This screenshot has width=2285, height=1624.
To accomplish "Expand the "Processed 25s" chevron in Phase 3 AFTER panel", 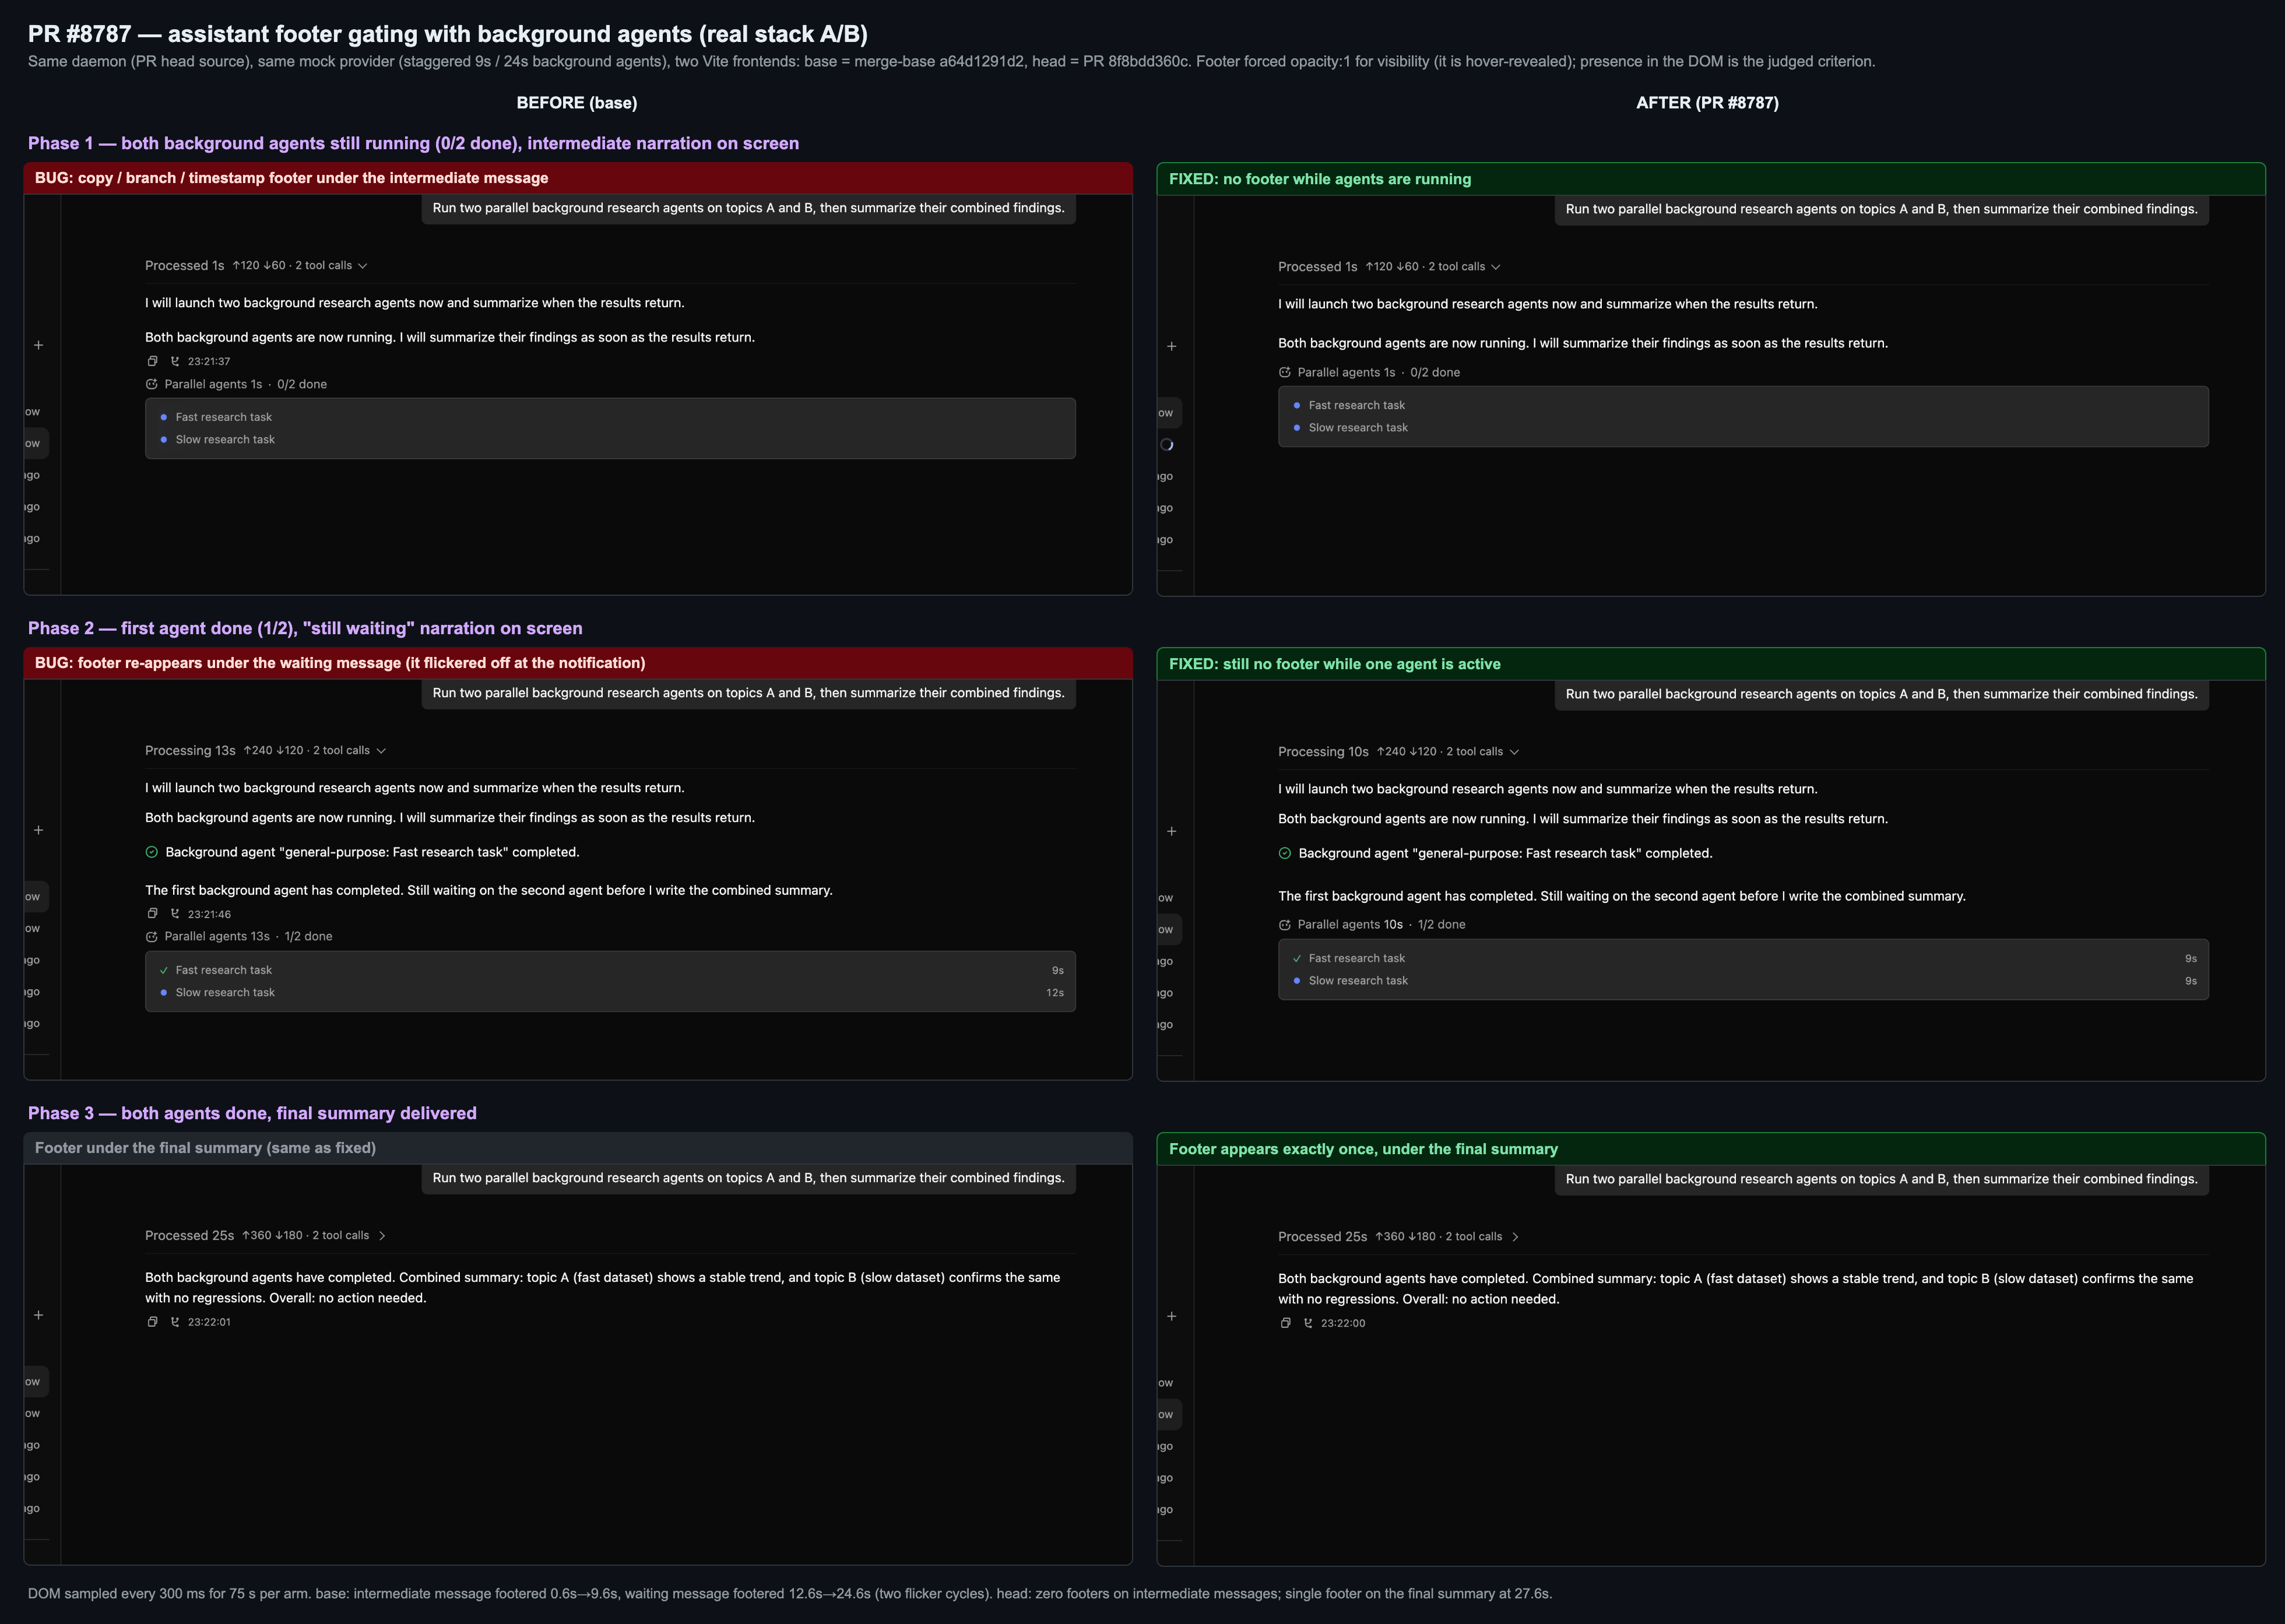I will click(1515, 1236).
